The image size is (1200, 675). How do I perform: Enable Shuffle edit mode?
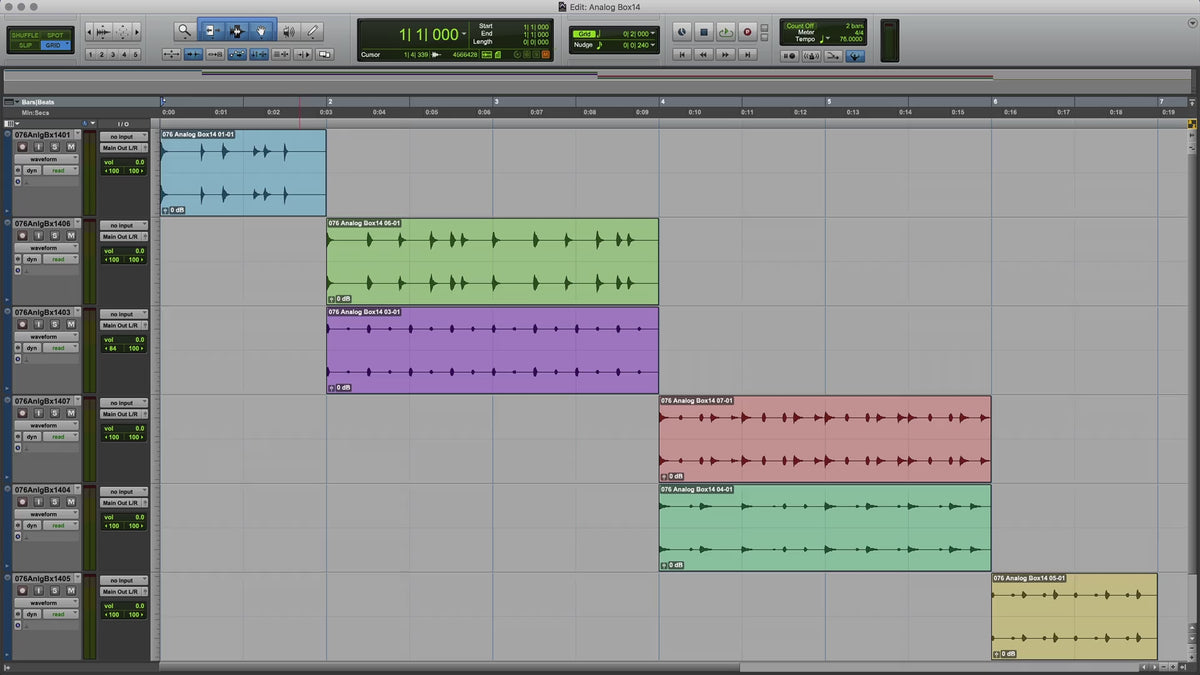coord(25,35)
